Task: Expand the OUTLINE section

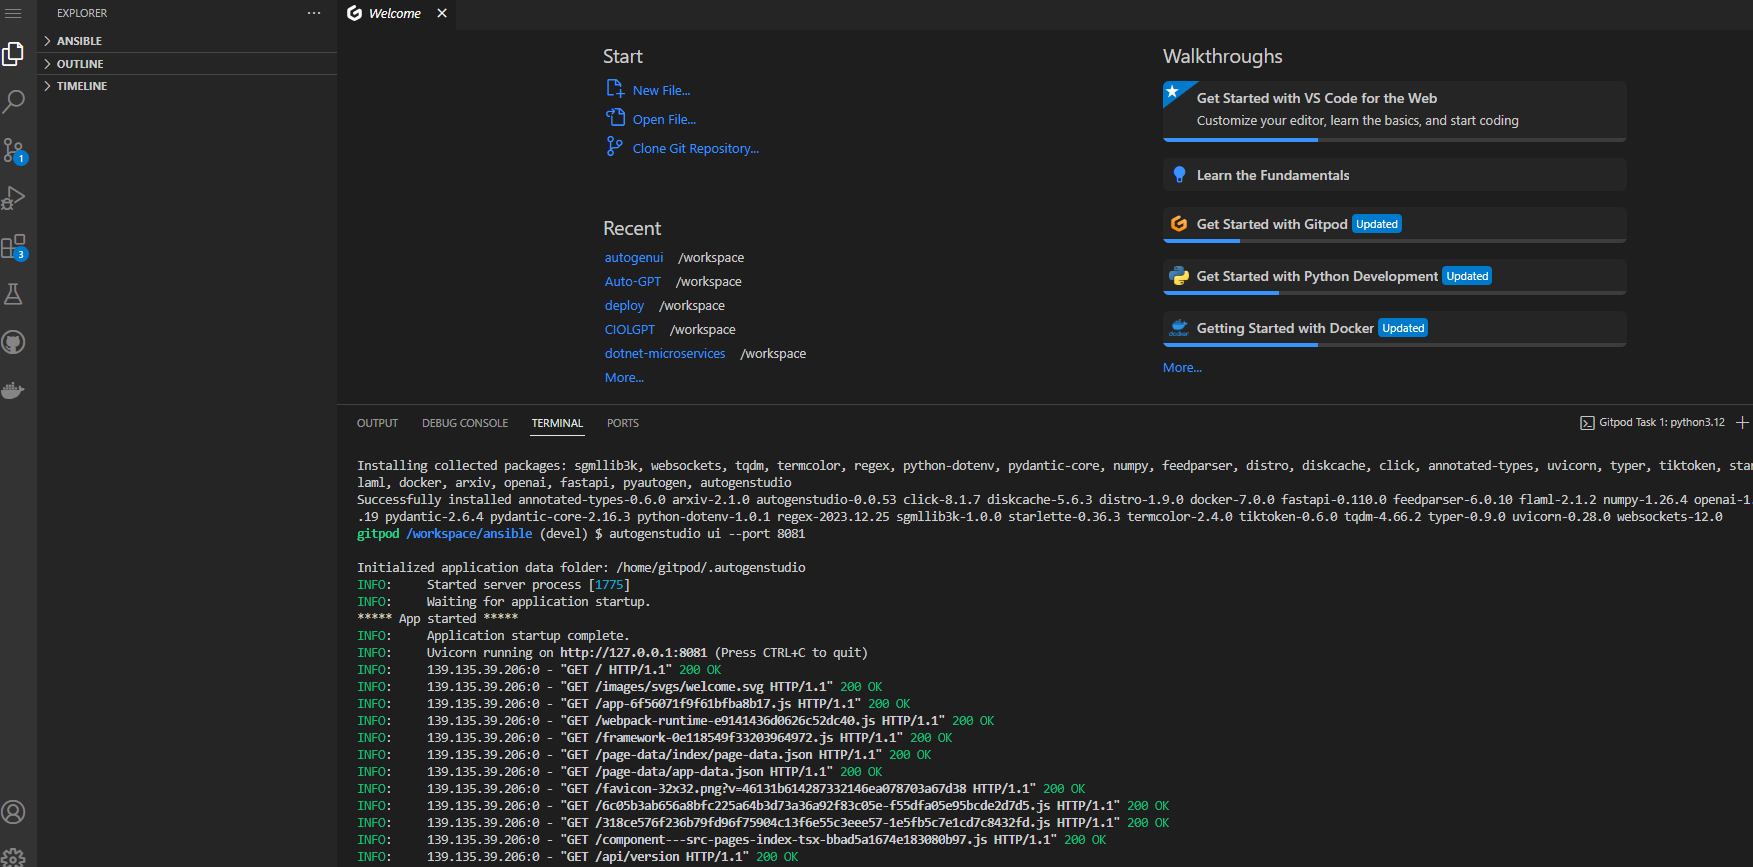Action: coord(188,64)
